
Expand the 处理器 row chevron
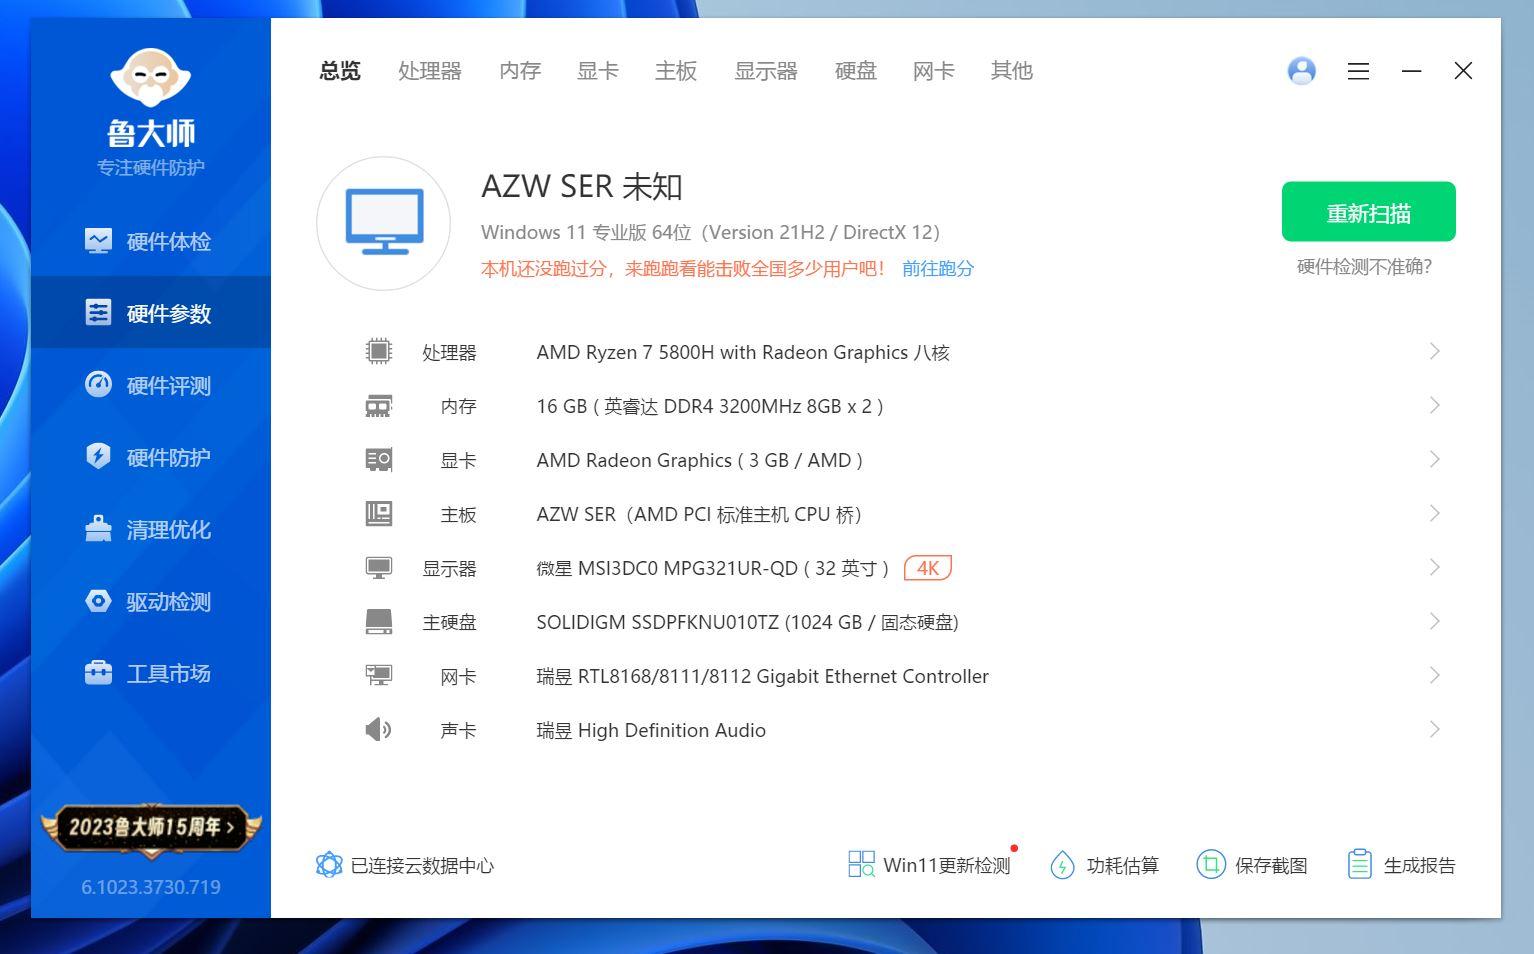click(x=1434, y=351)
